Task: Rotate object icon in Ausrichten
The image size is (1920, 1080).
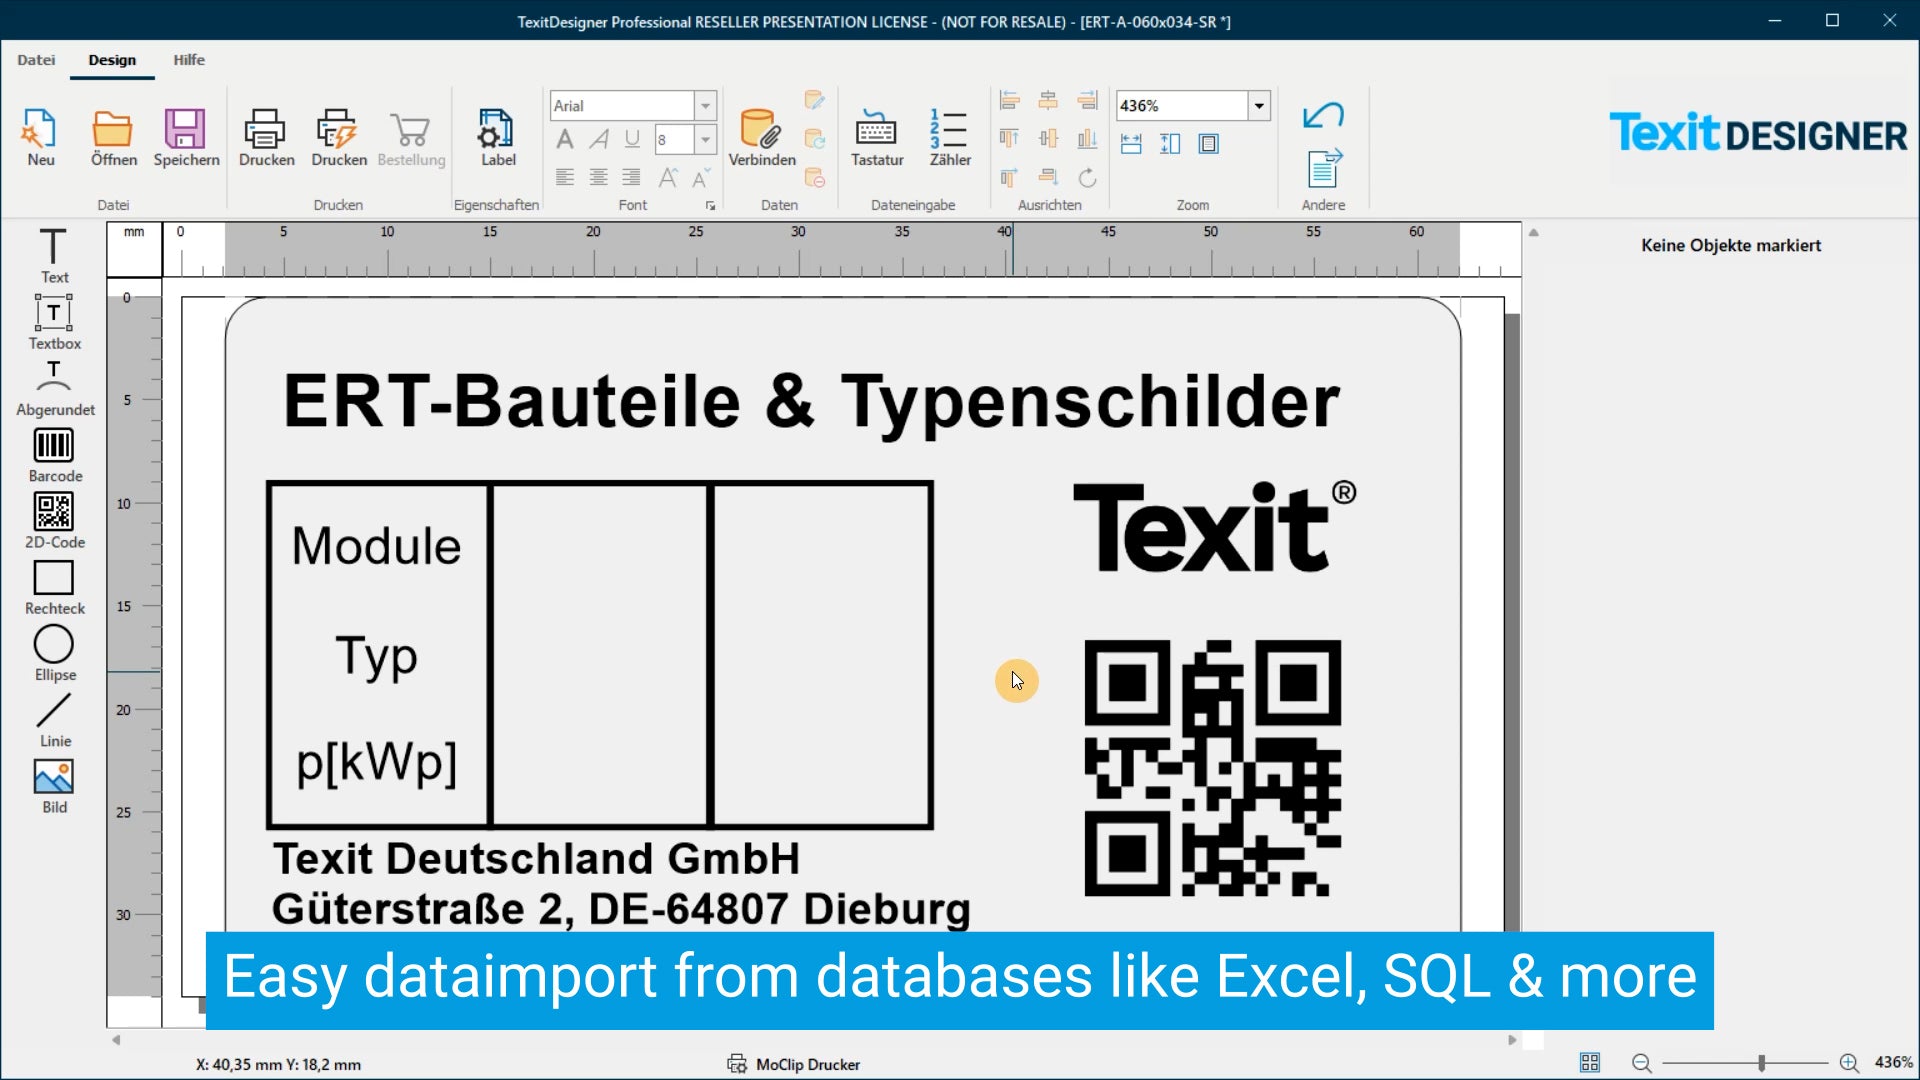Action: coord(1087,178)
